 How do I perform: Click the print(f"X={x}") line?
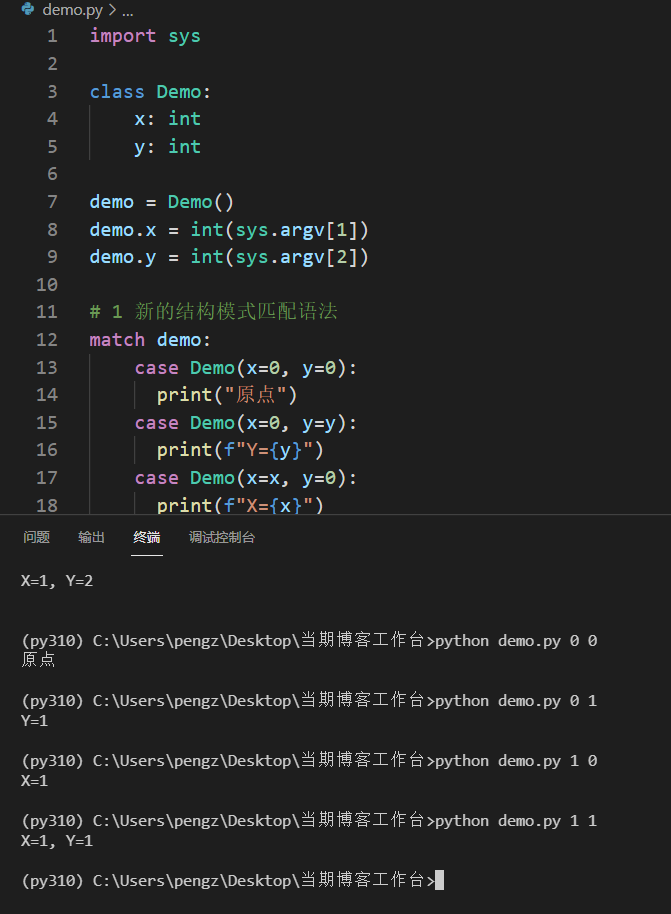point(240,505)
